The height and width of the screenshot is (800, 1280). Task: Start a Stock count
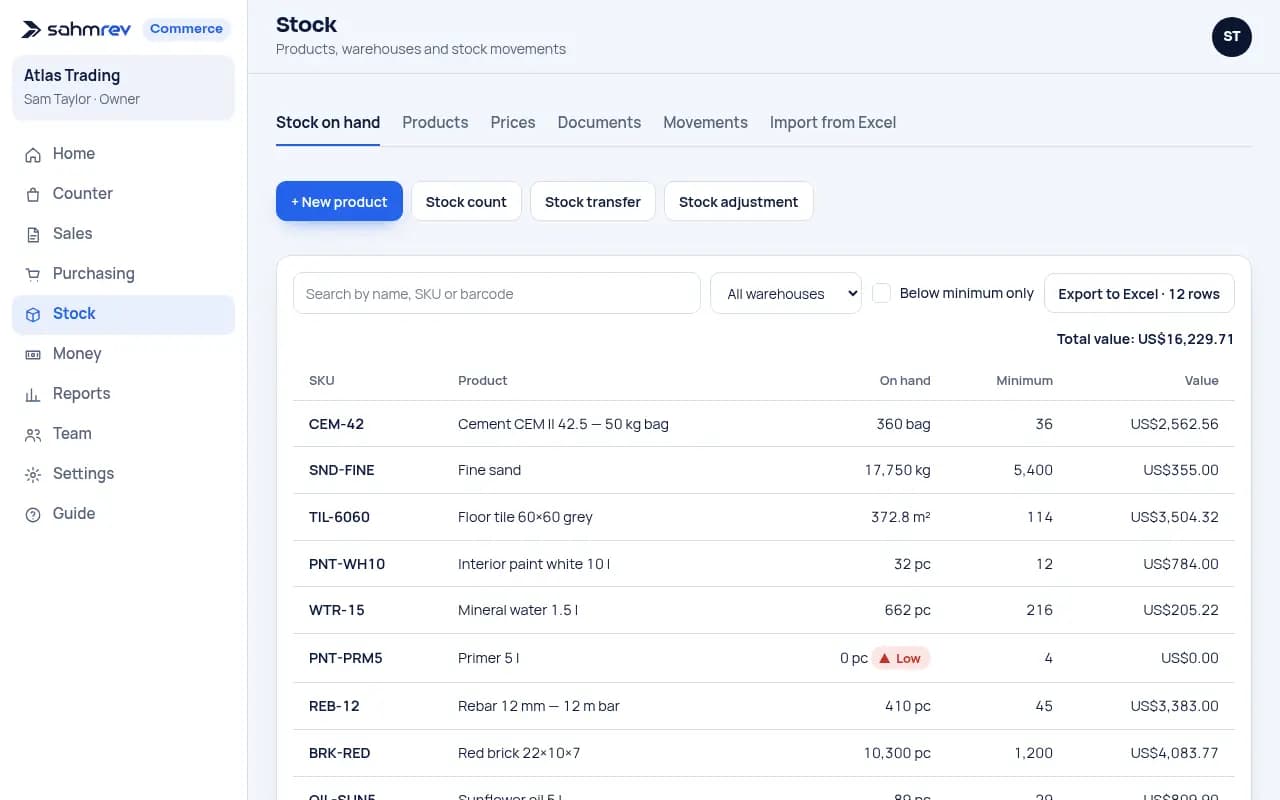pyautogui.click(x=466, y=201)
